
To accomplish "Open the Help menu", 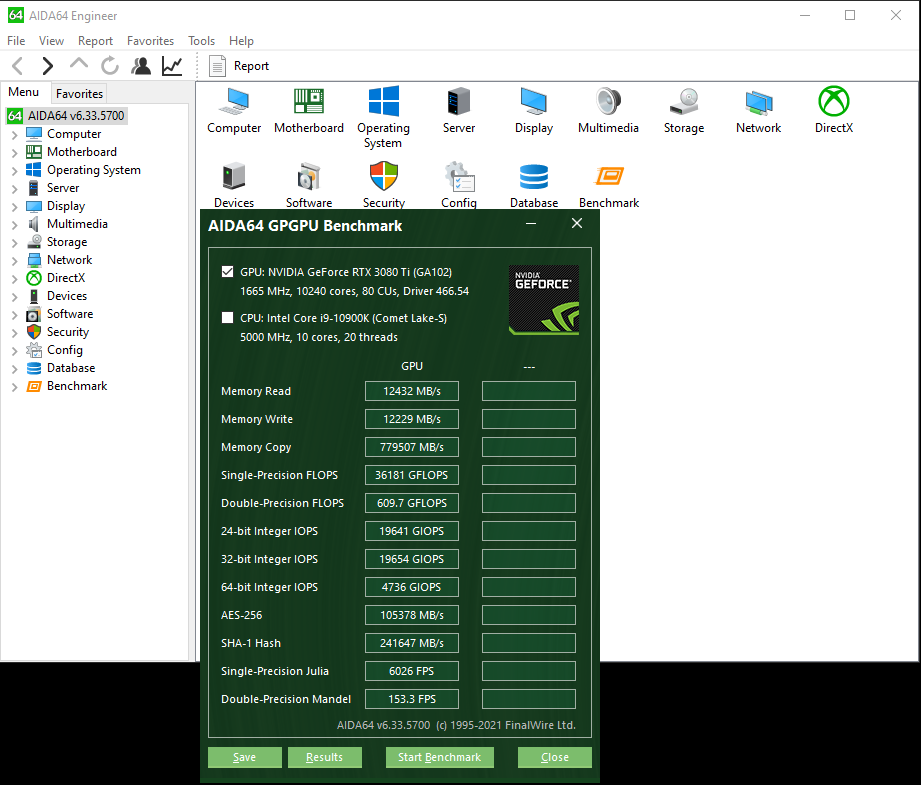I will (241, 41).
